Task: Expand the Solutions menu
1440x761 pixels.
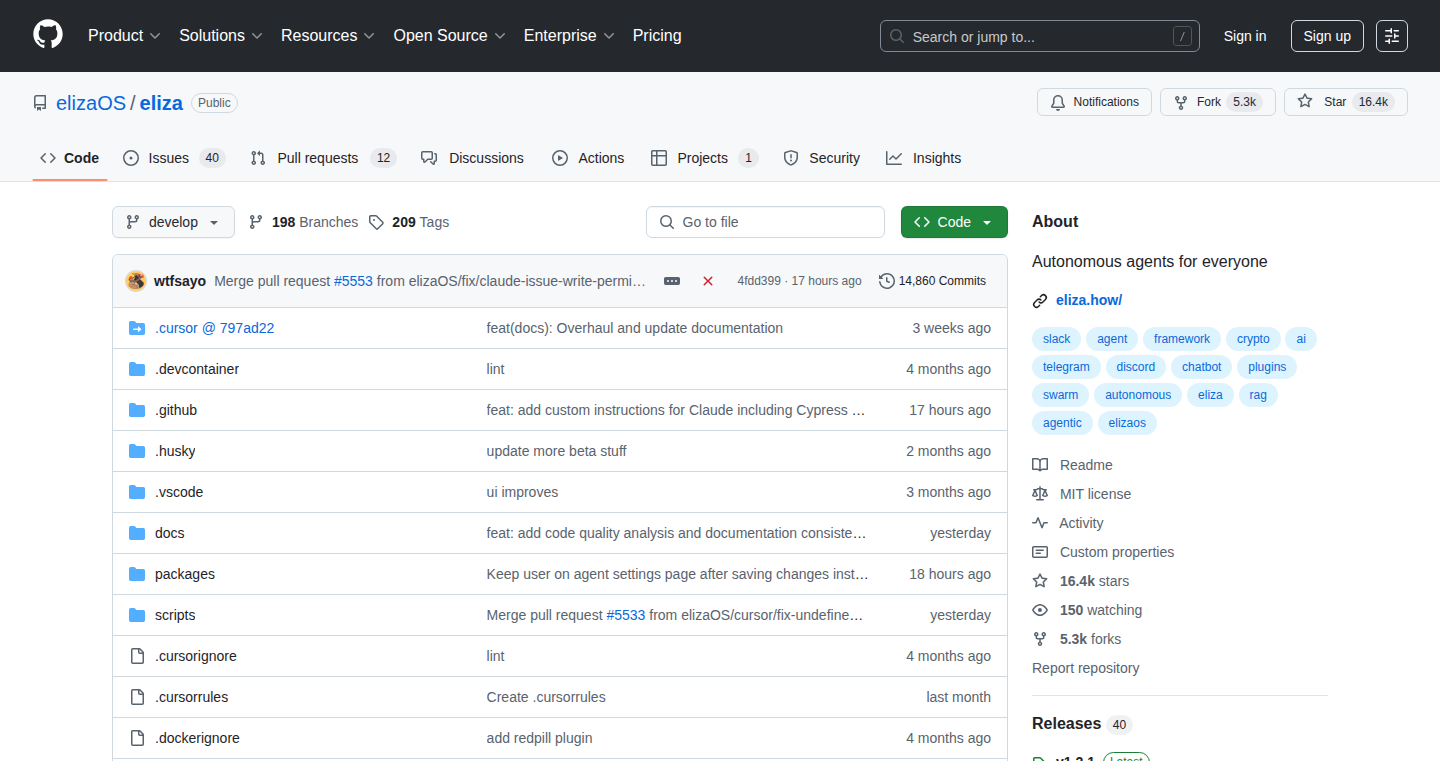Action: (x=221, y=35)
